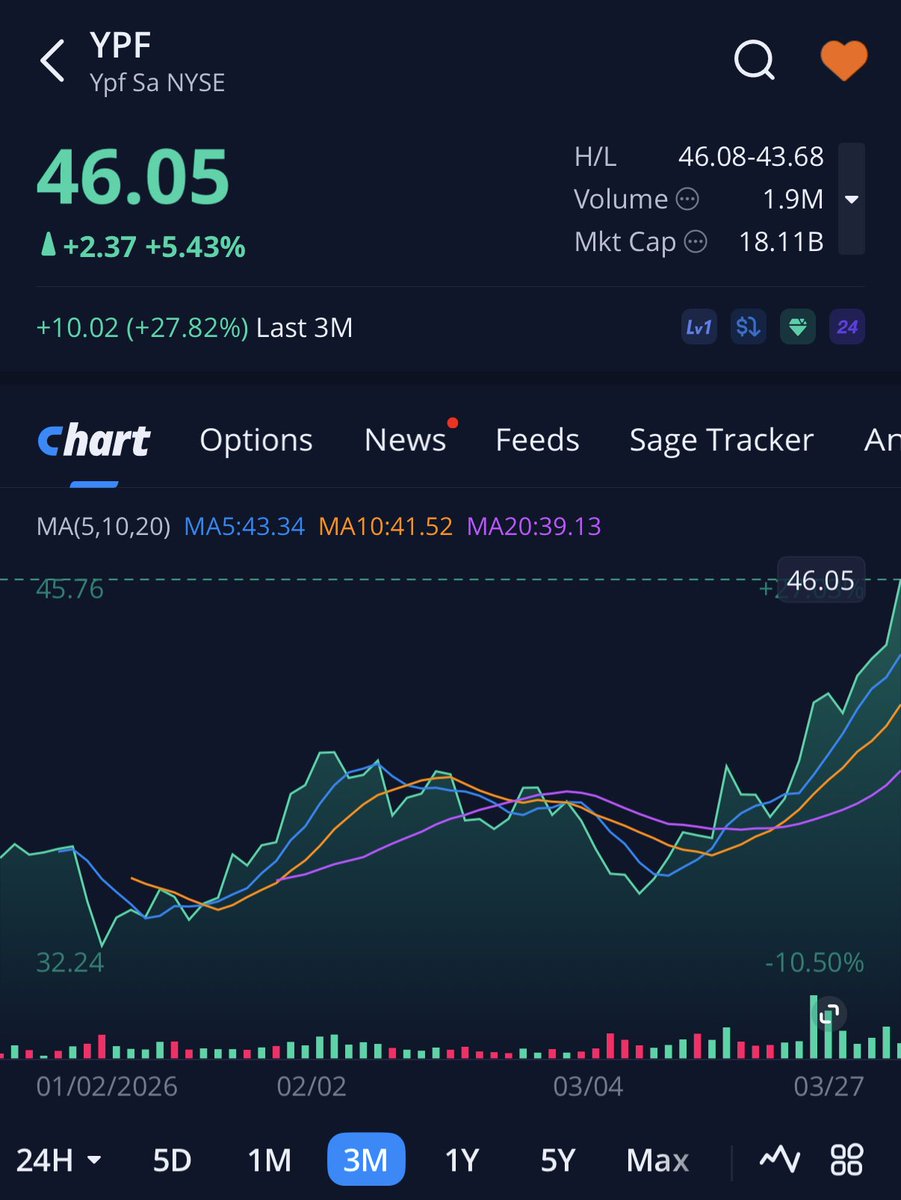Open the search magnifier icon
This screenshot has height=1200, width=901.
(754, 60)
